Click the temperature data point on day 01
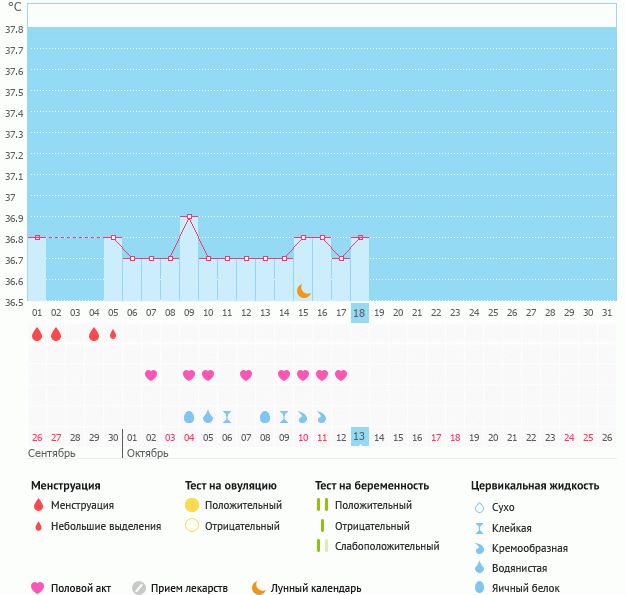The height and width of the screenshot is (595, 626). tap(37, 237)
